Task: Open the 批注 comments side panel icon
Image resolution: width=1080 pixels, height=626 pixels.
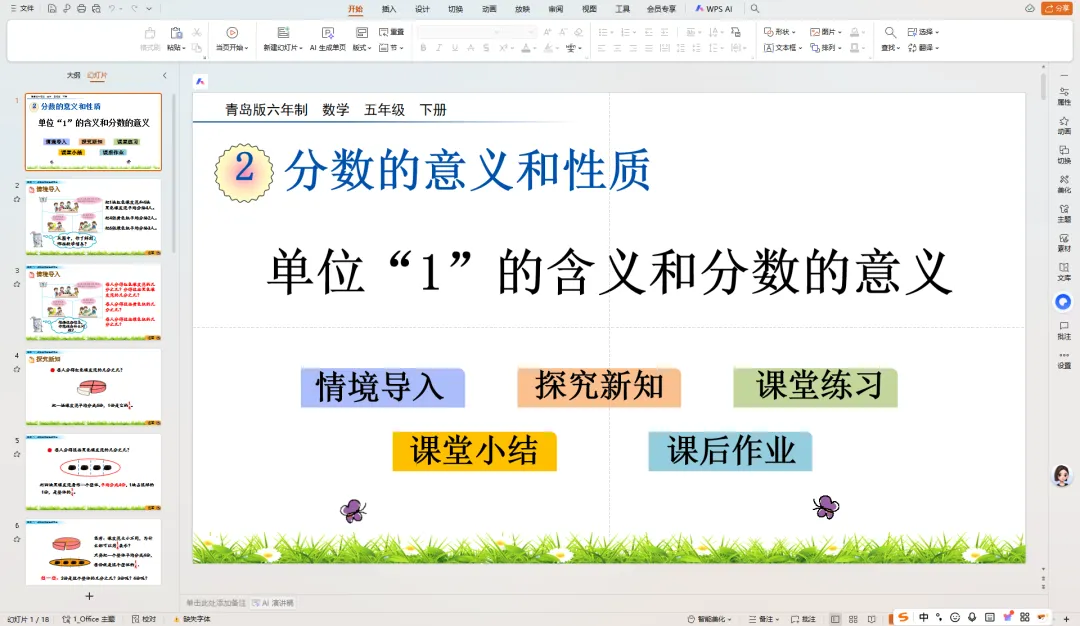Action: click(1064, 330)
